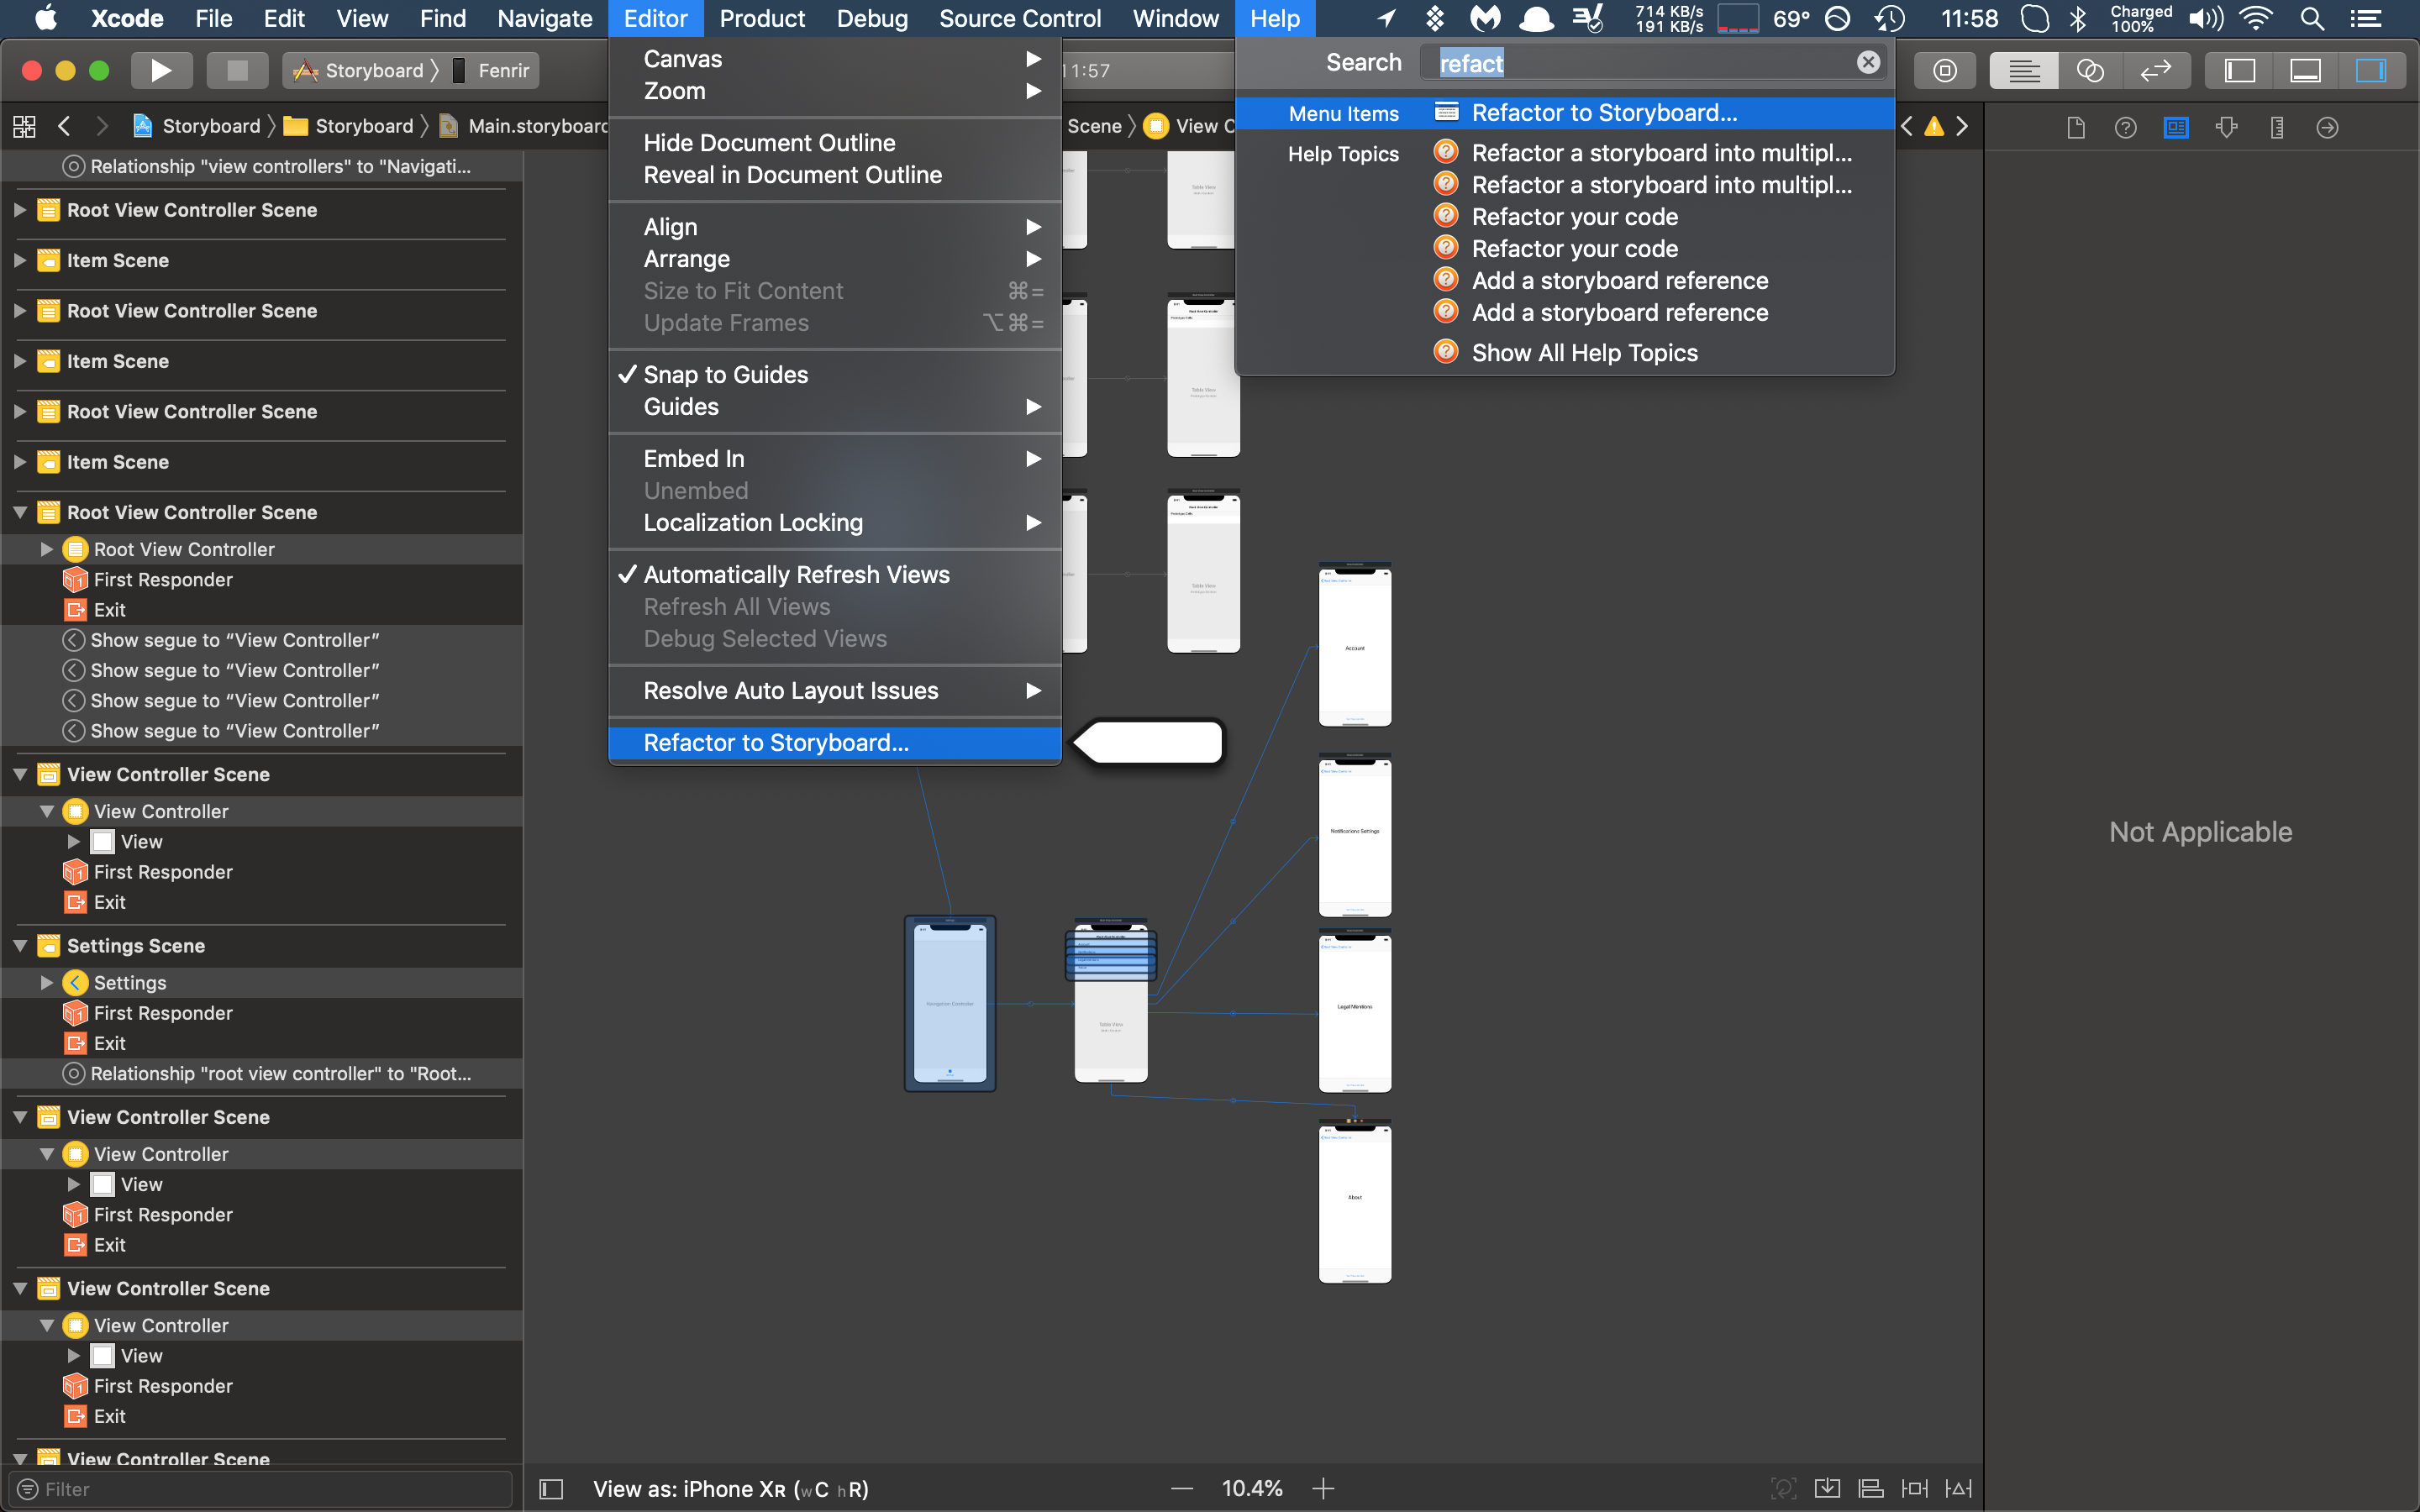Zoom in canvas with plus button
The image size is (2420, 1512).
(x=1323, y=1488)
